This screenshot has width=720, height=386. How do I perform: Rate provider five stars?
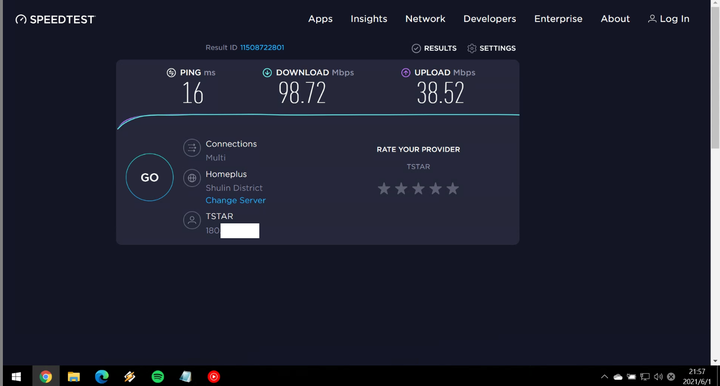(453, 188)
